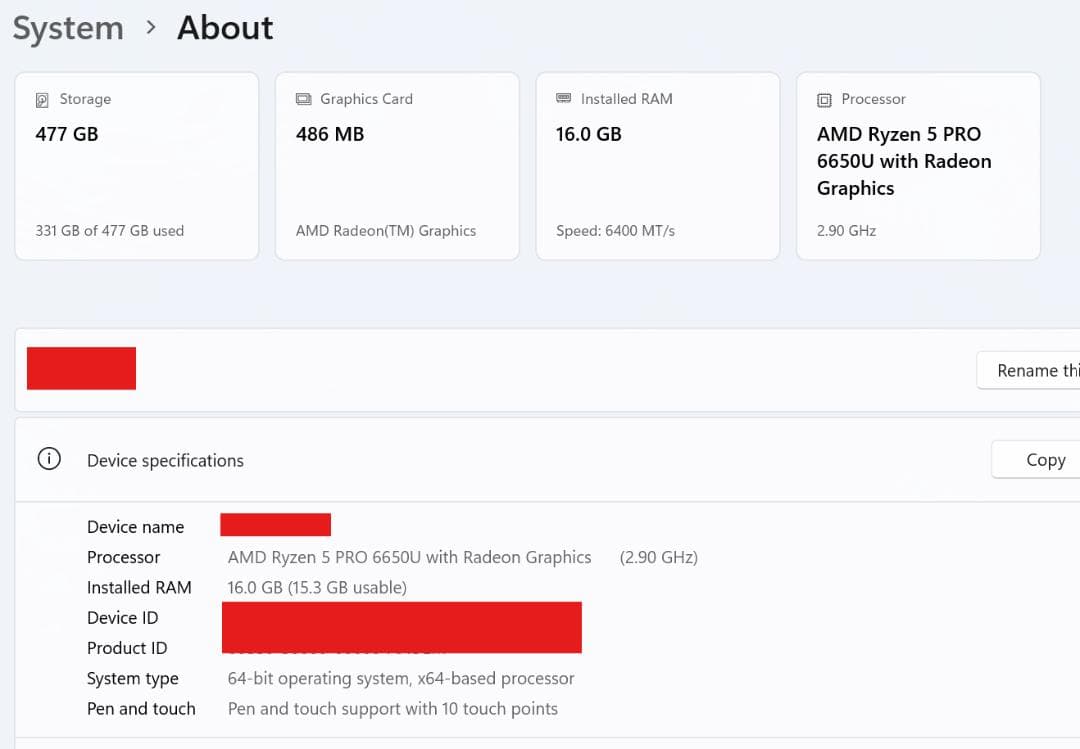
Task: Open the 477 GB storage card
Action: pos(136,165)
